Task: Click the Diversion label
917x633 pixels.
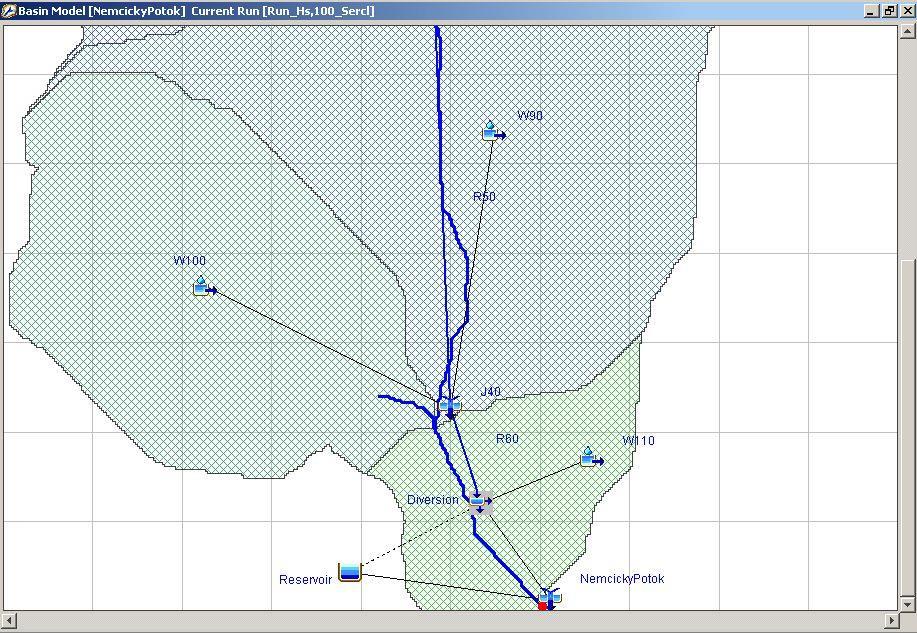Action: coord(433,500)
